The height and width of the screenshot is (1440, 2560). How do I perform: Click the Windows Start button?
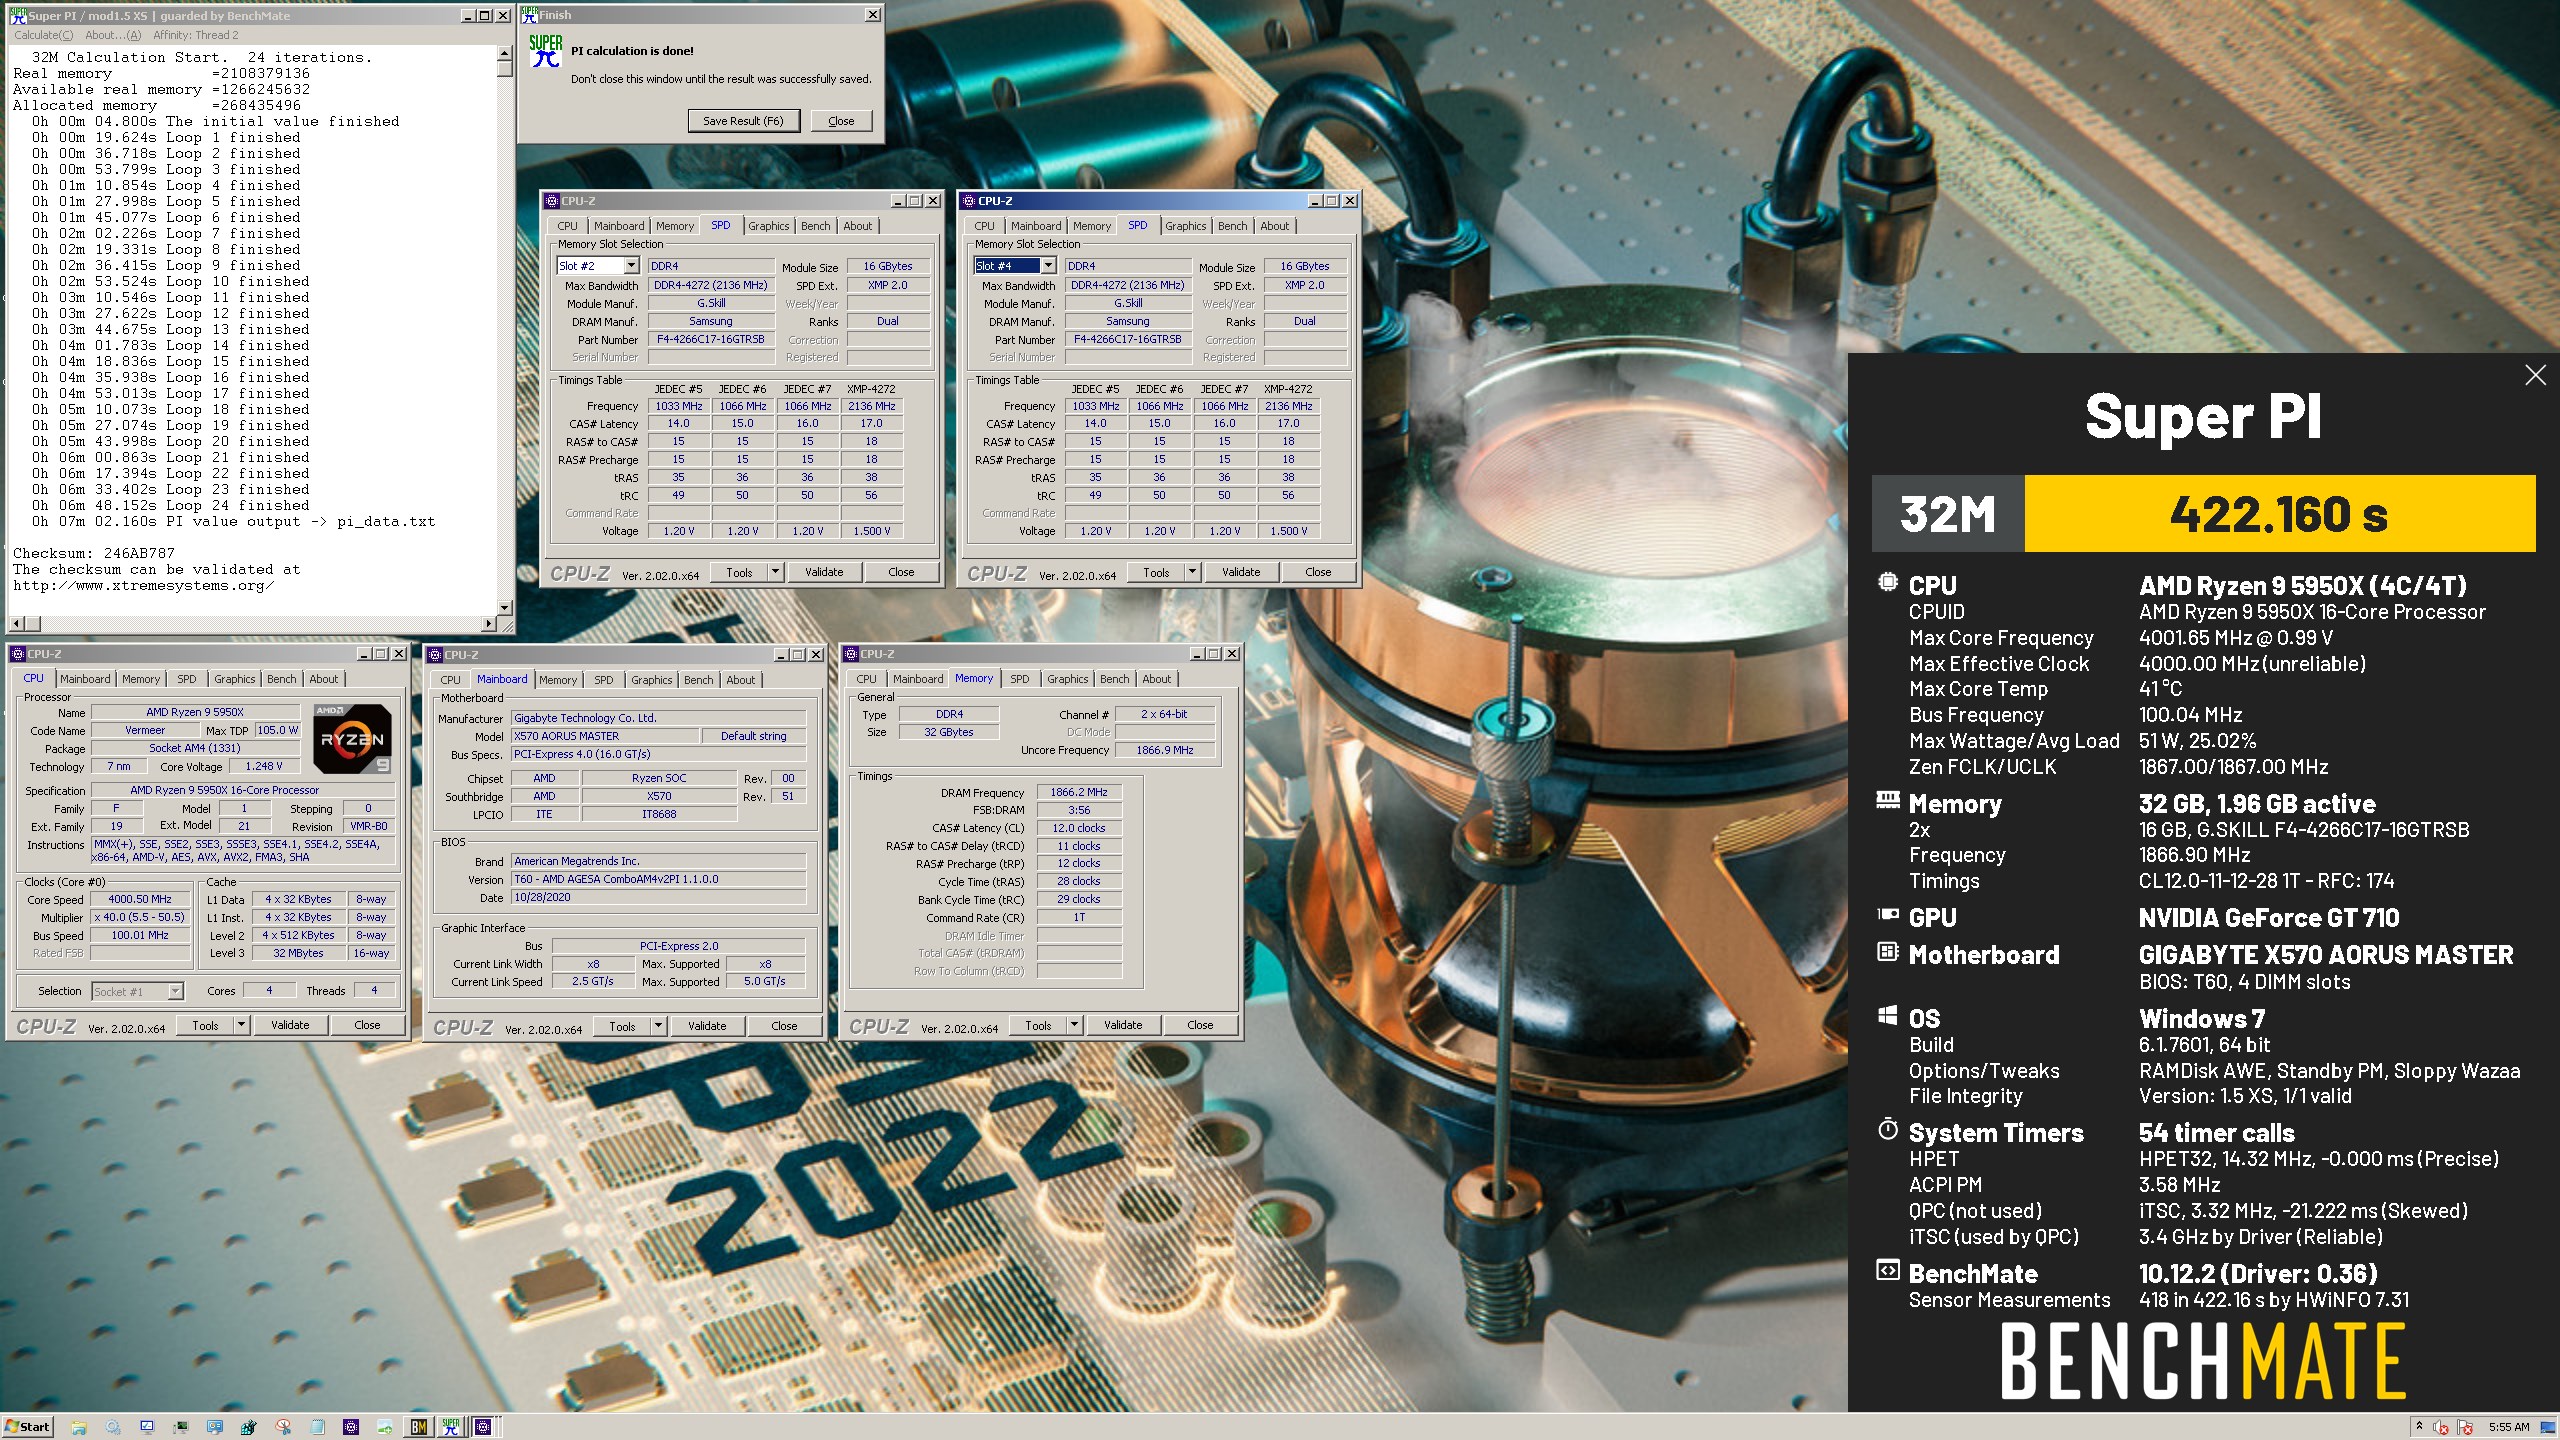pos(28,1427)
